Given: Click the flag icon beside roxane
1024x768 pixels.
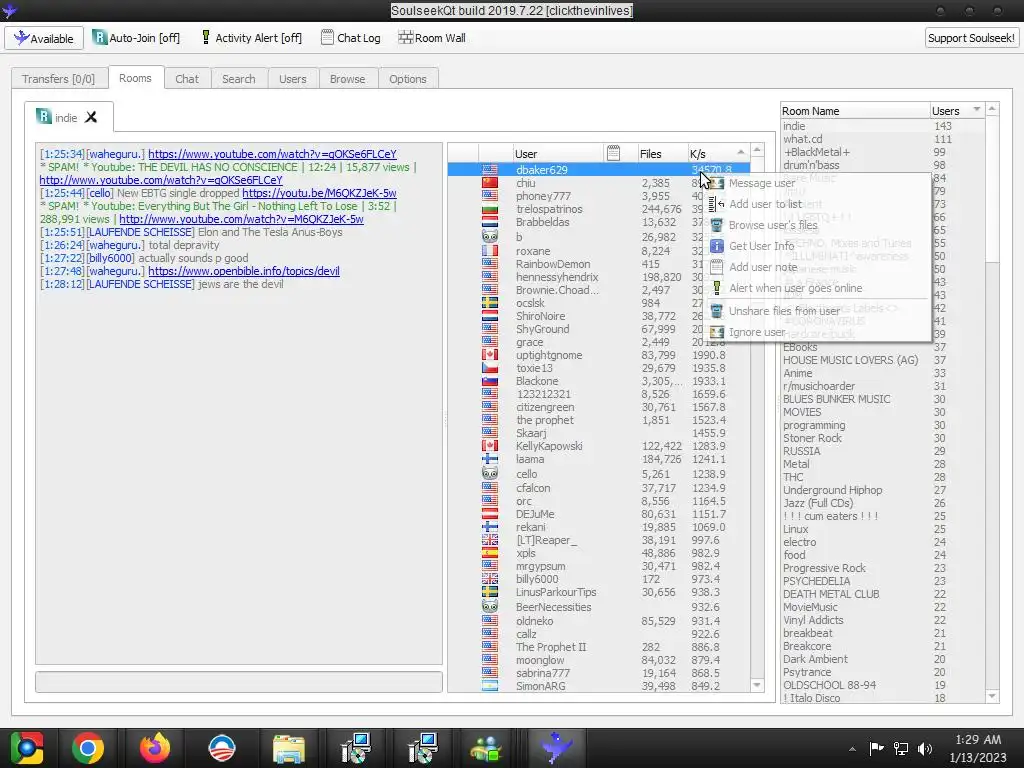Looking at the screenshot, I should pos(490,251).
